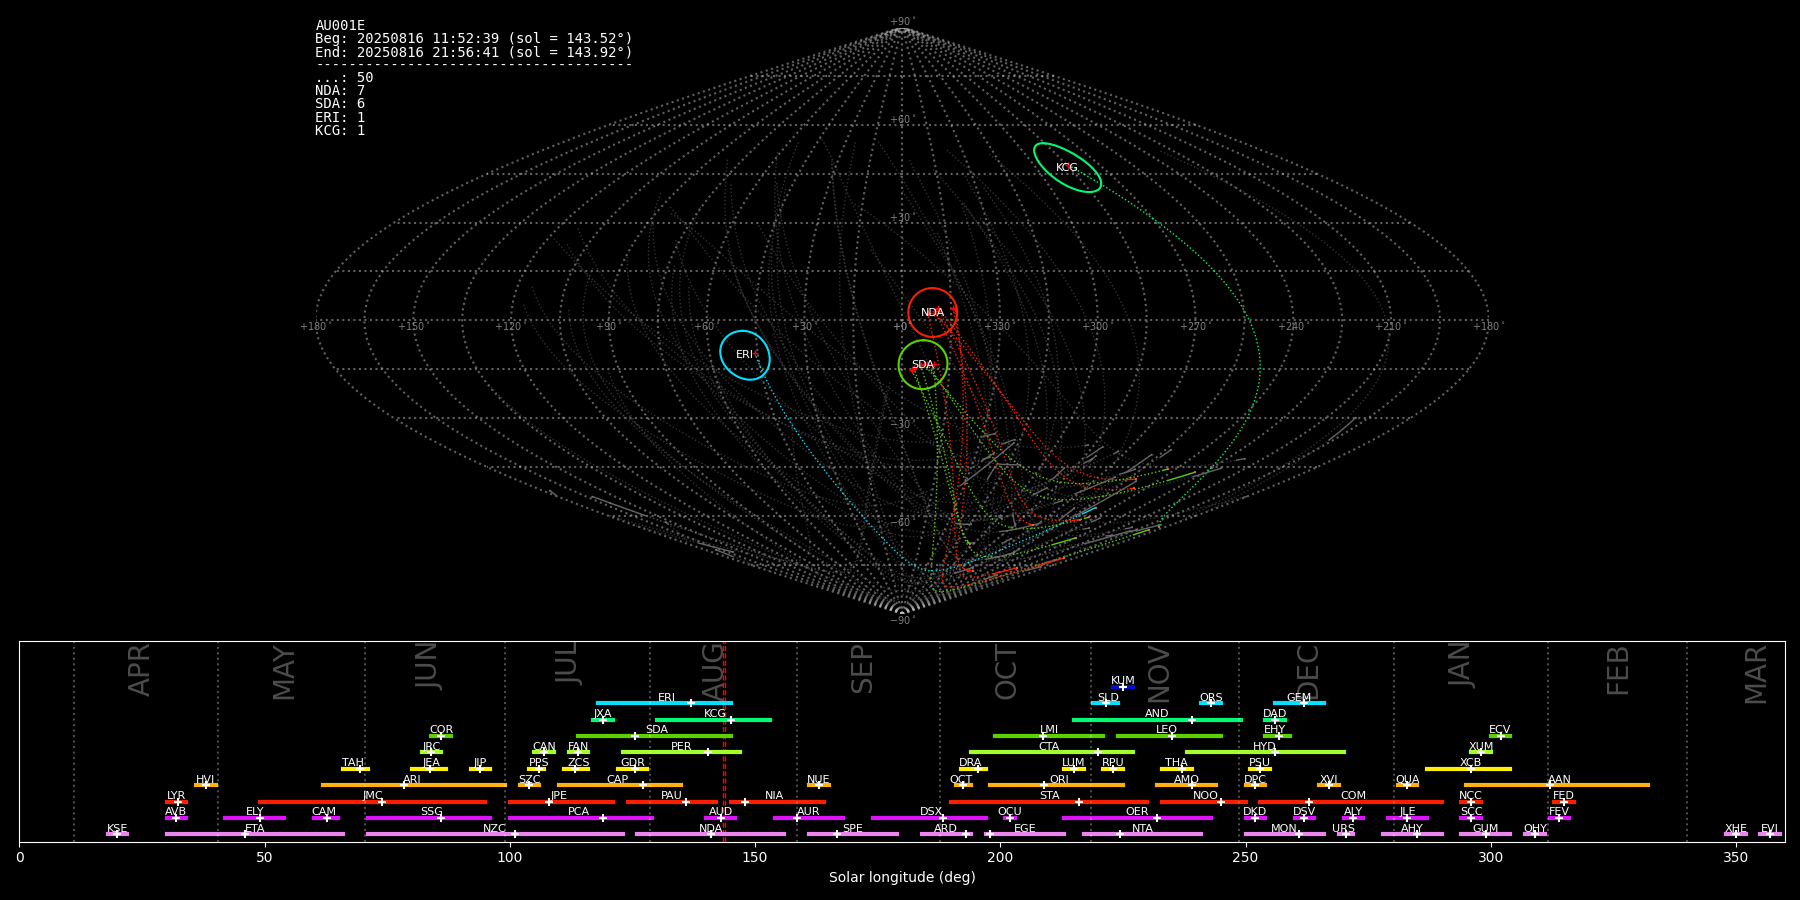1800x900 pixels.
Task: Click the PER shower bar in timeline
Action: [x=681, y=752]
